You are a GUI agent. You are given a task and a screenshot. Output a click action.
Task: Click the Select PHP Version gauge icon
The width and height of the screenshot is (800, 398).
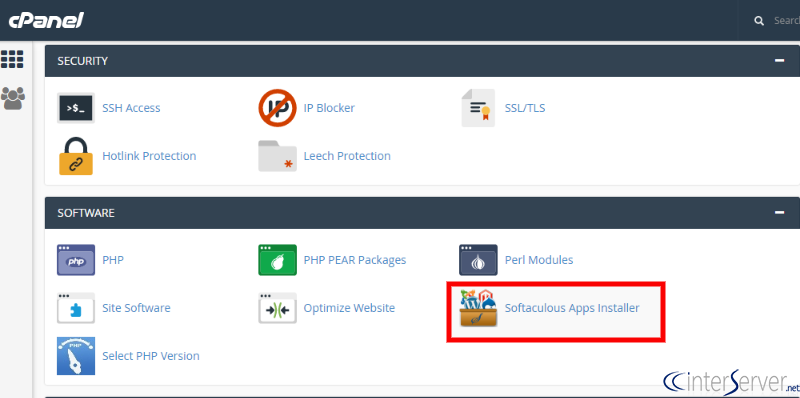point(76,356)
